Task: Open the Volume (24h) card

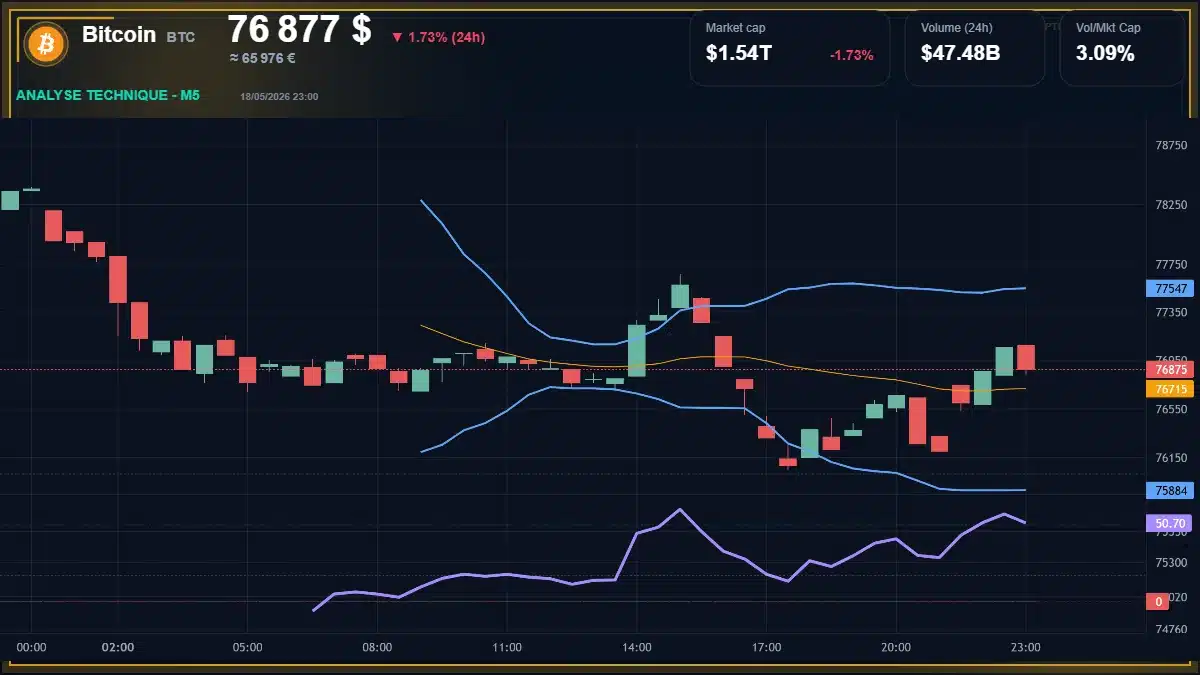Action: [975, 48]
